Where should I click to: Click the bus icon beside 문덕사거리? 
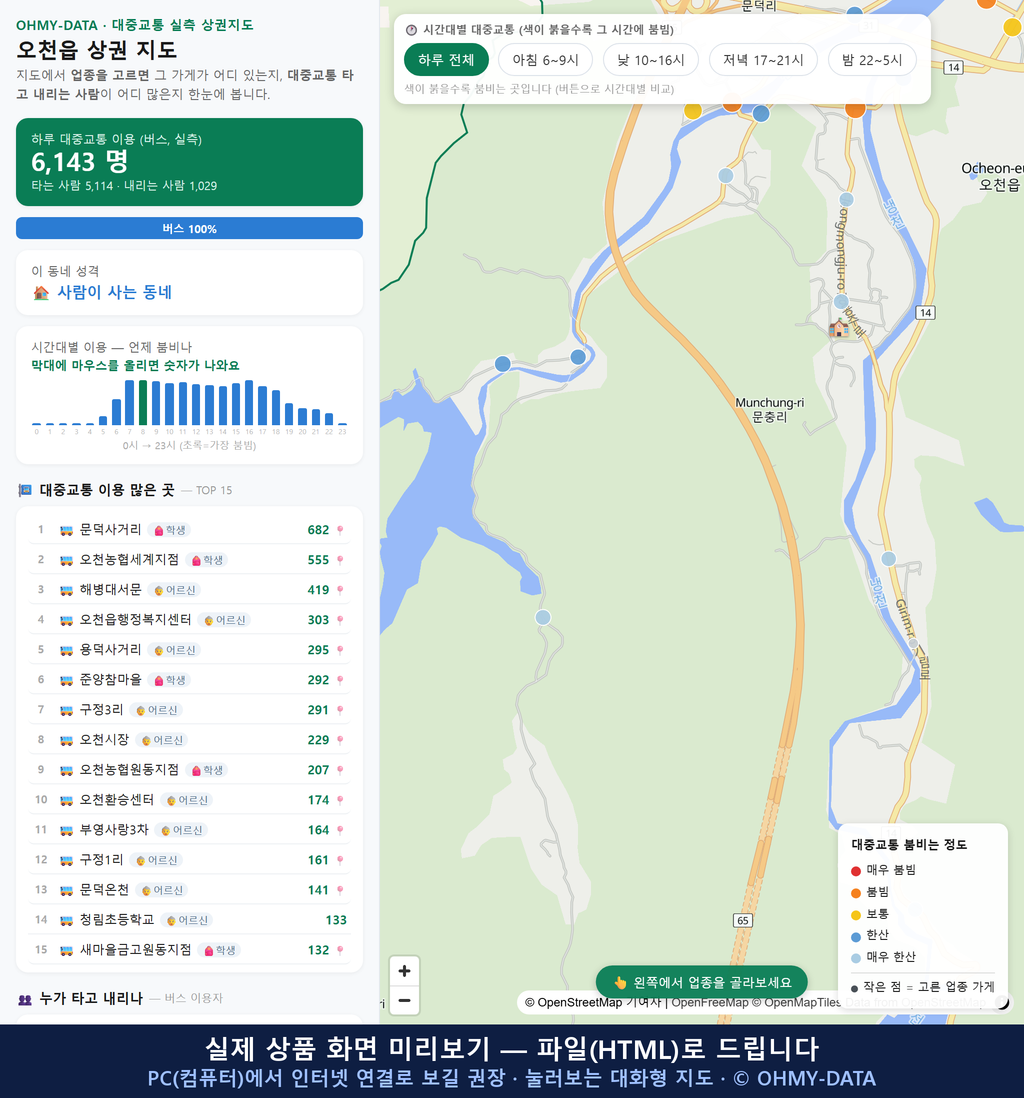(67, 531)
